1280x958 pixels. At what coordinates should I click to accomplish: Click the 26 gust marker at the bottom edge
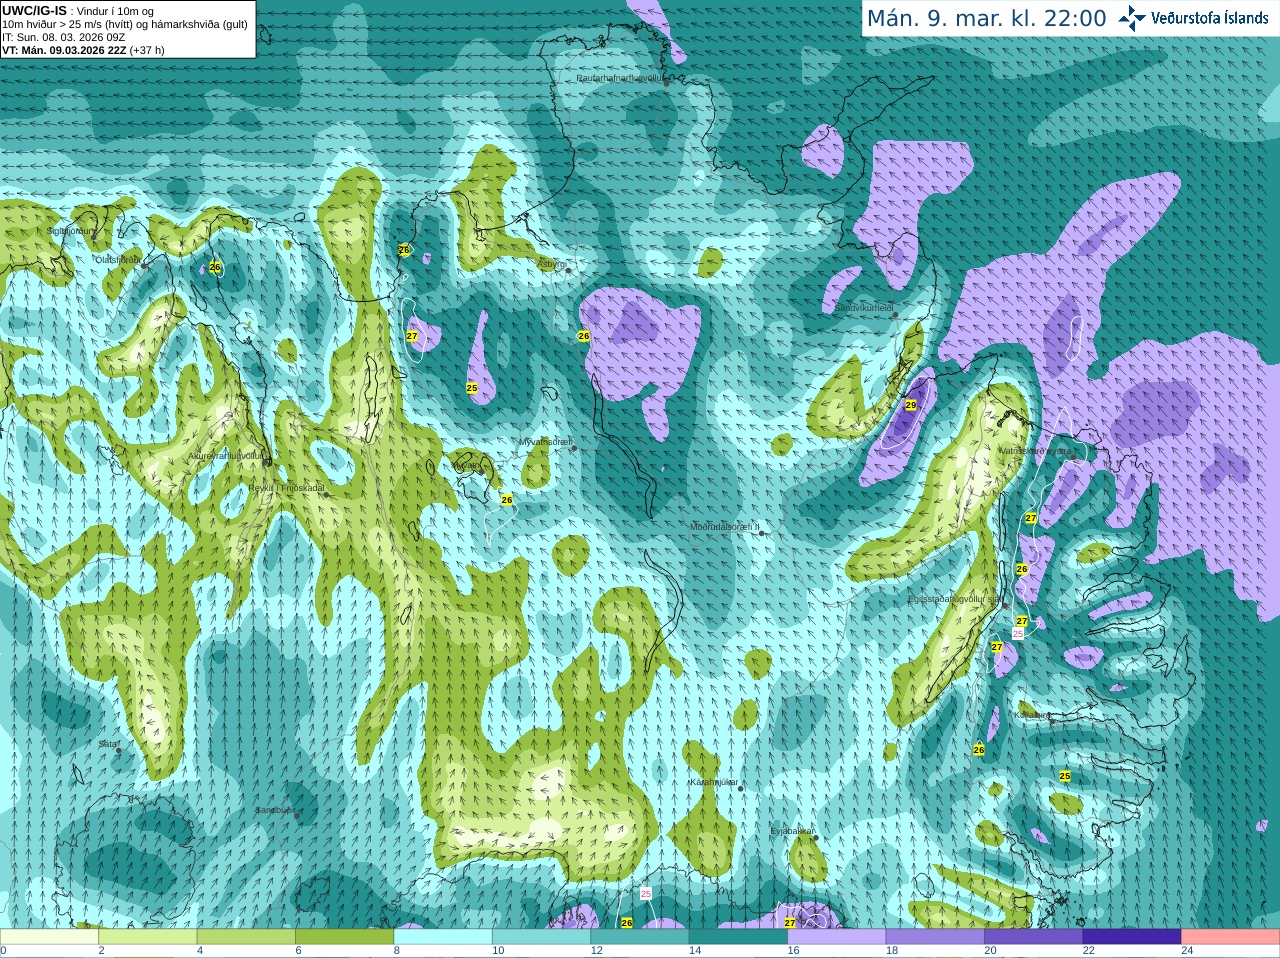click(x=627, y=922)
